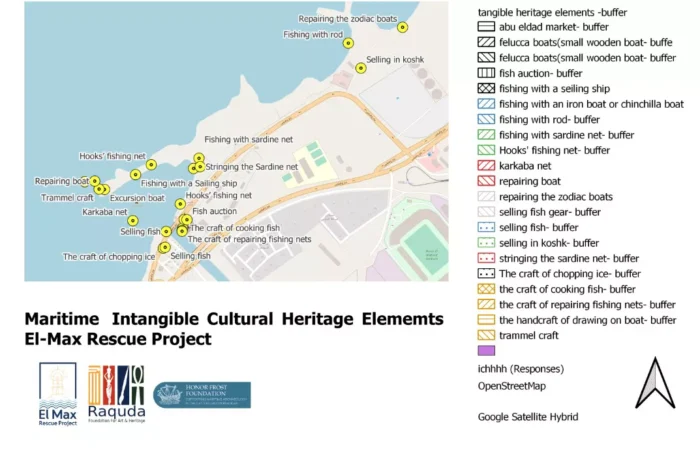Click the abu eldad market legend swatch
The height and width of the screenshot is (460, 700).
click(x=487, y=27)
